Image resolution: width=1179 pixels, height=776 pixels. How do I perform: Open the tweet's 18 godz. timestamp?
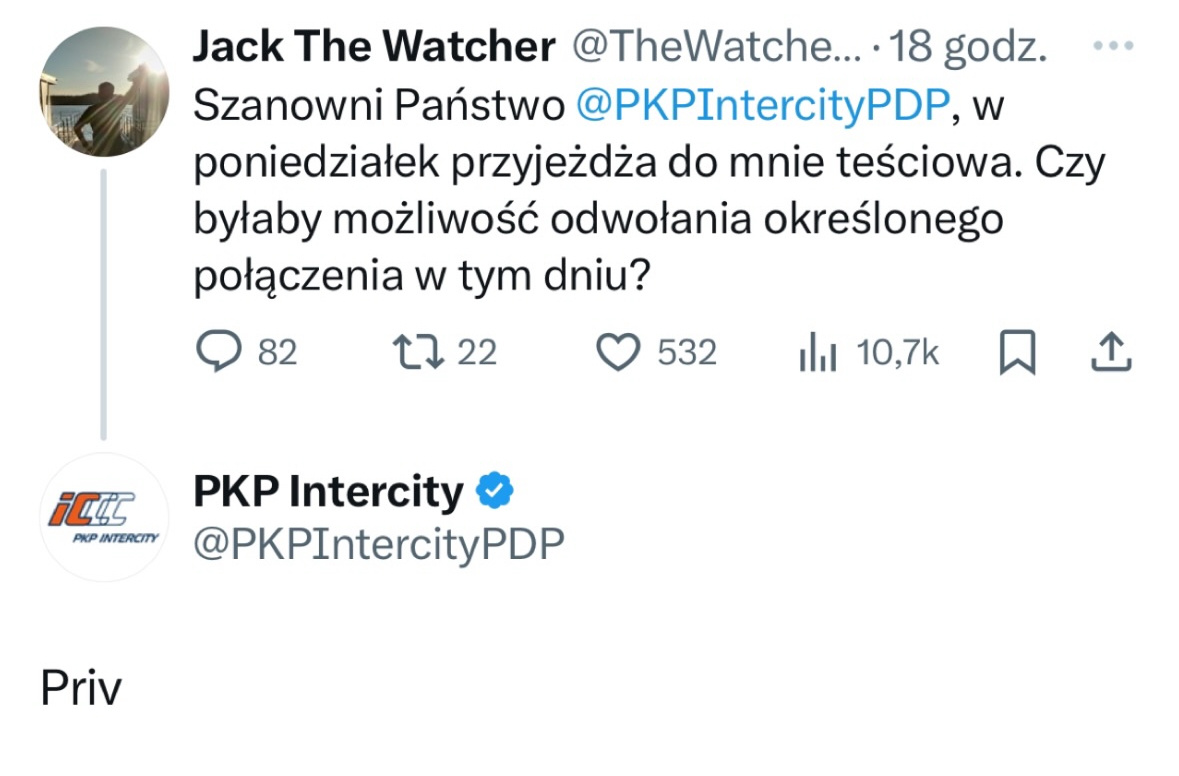(967, 46)
